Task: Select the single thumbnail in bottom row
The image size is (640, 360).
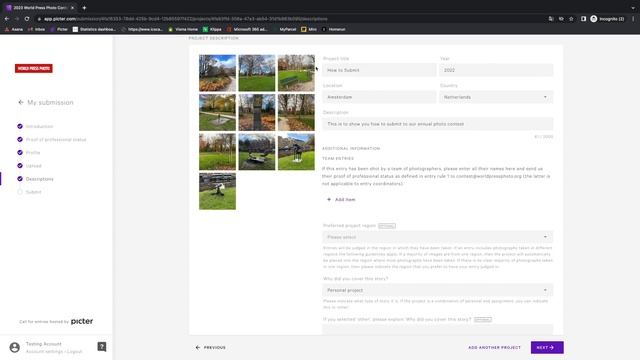Action: [x=218, y=191]
